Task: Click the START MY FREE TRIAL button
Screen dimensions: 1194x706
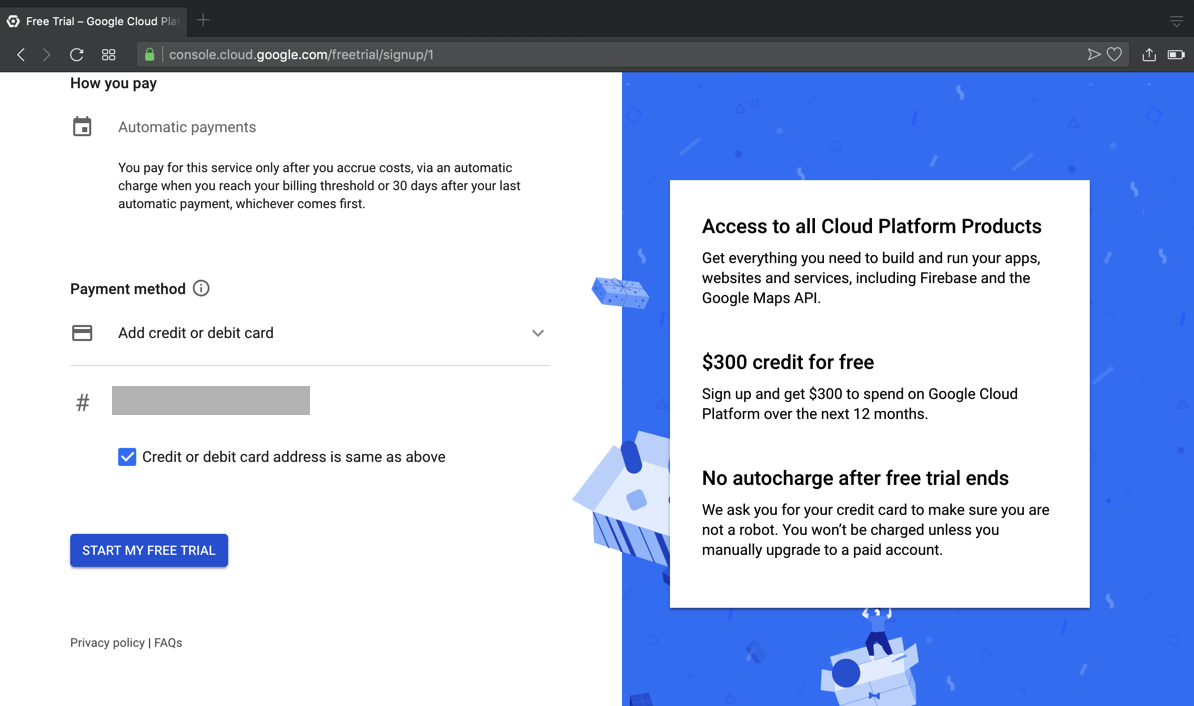Action: 149,550
